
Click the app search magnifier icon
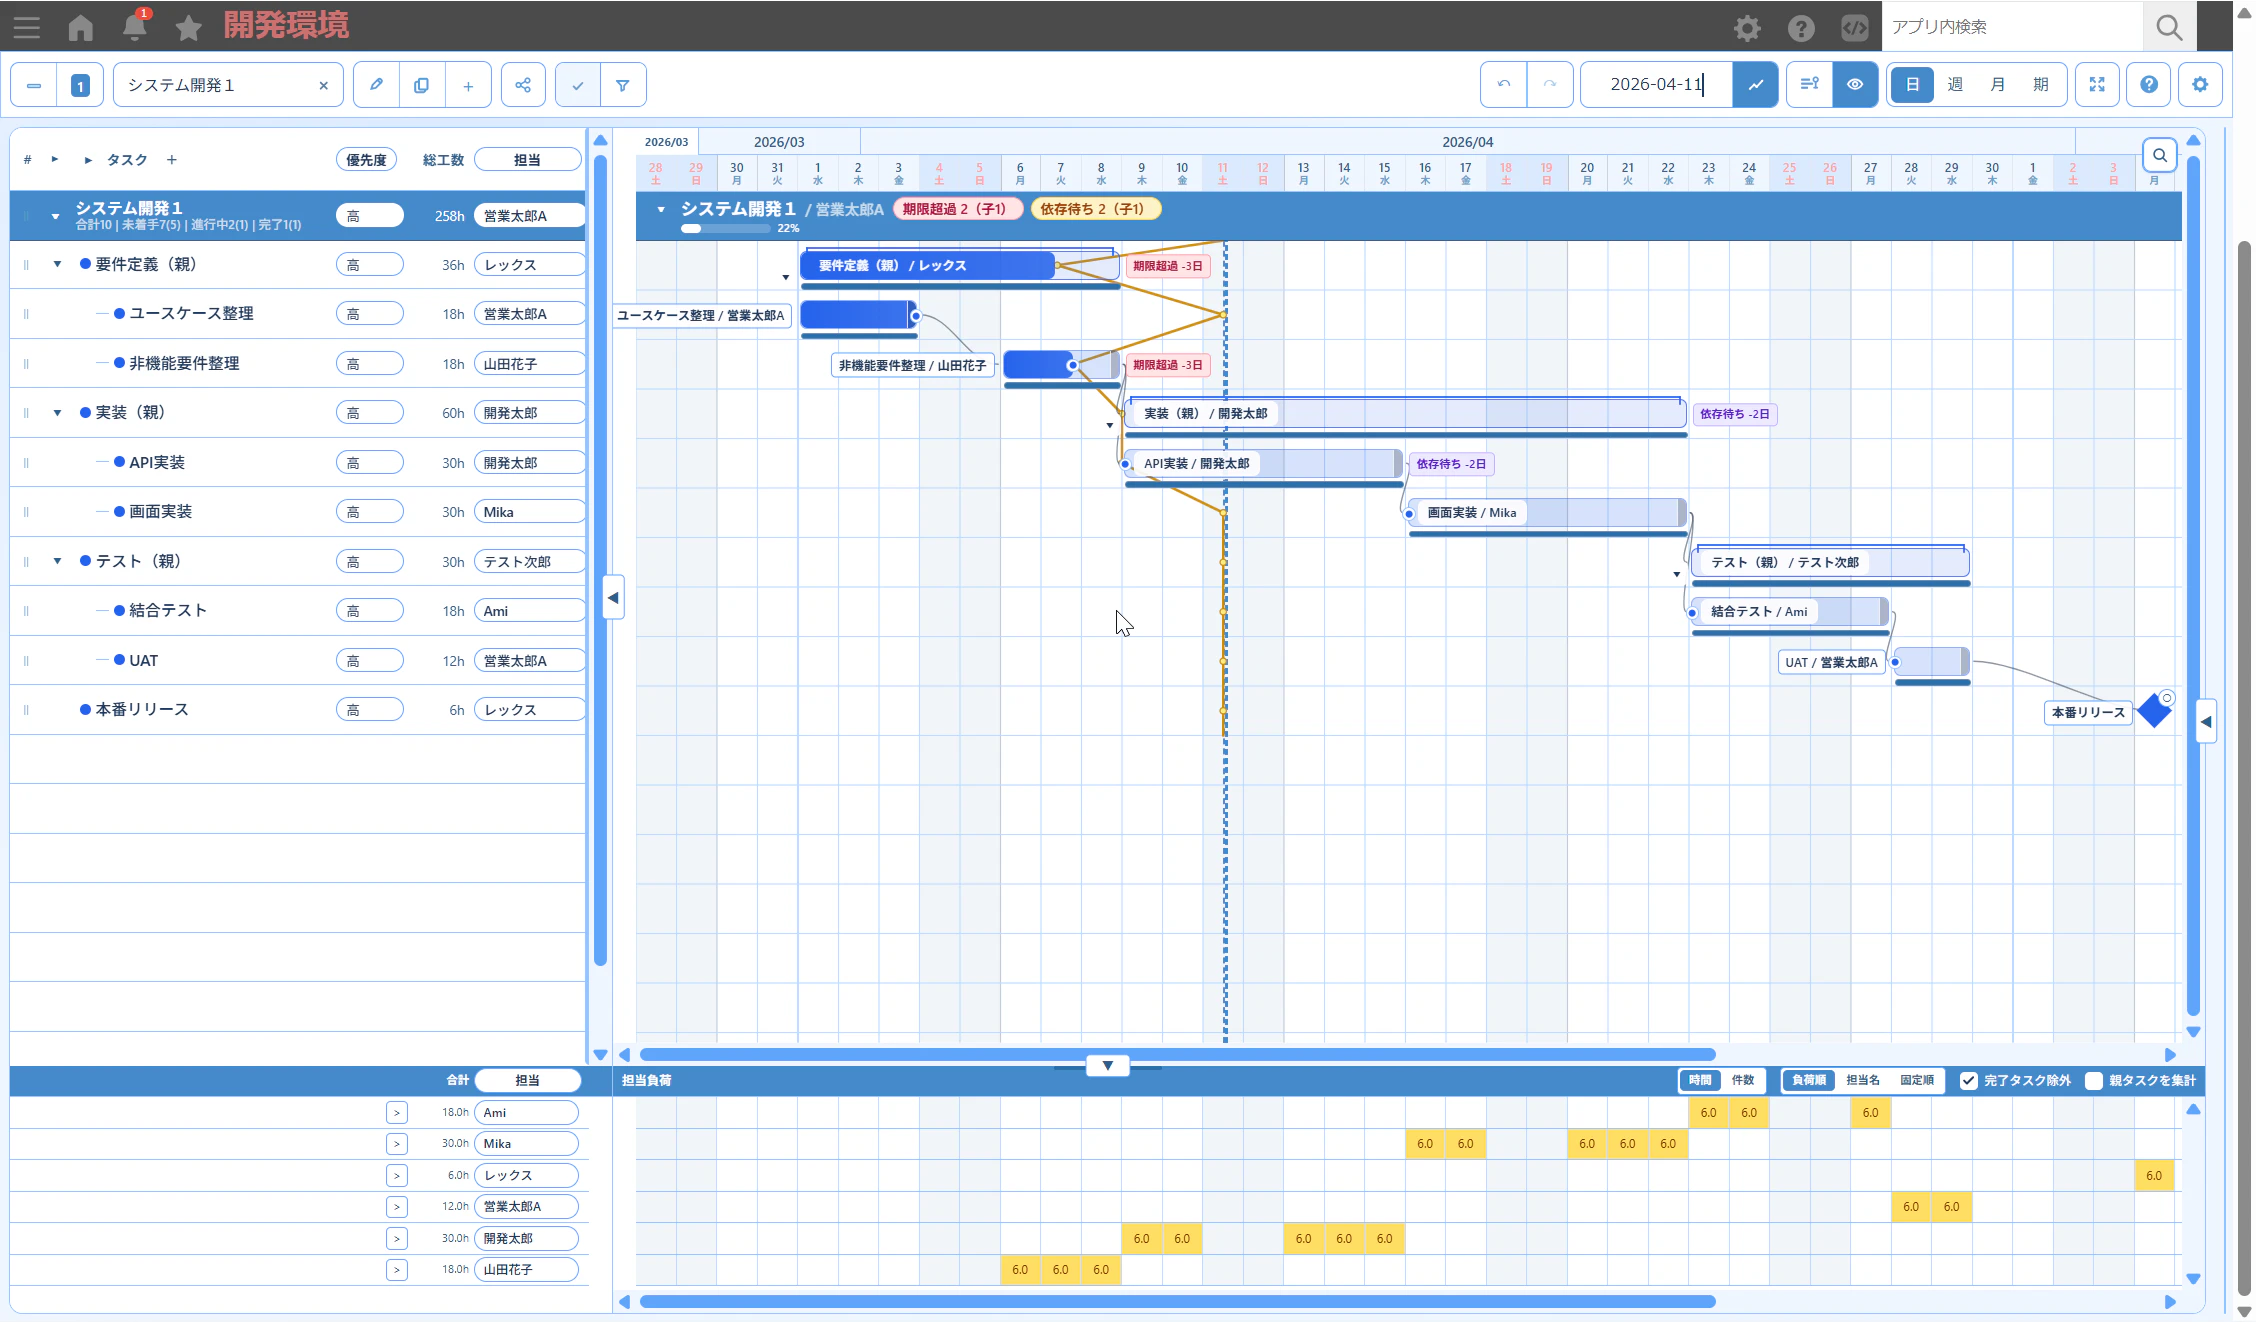tap(2169, 27)
